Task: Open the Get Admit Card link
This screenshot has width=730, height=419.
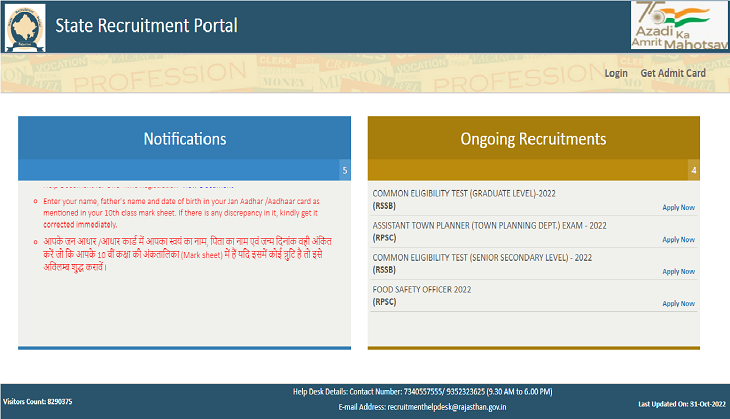Action: [673, 73]
